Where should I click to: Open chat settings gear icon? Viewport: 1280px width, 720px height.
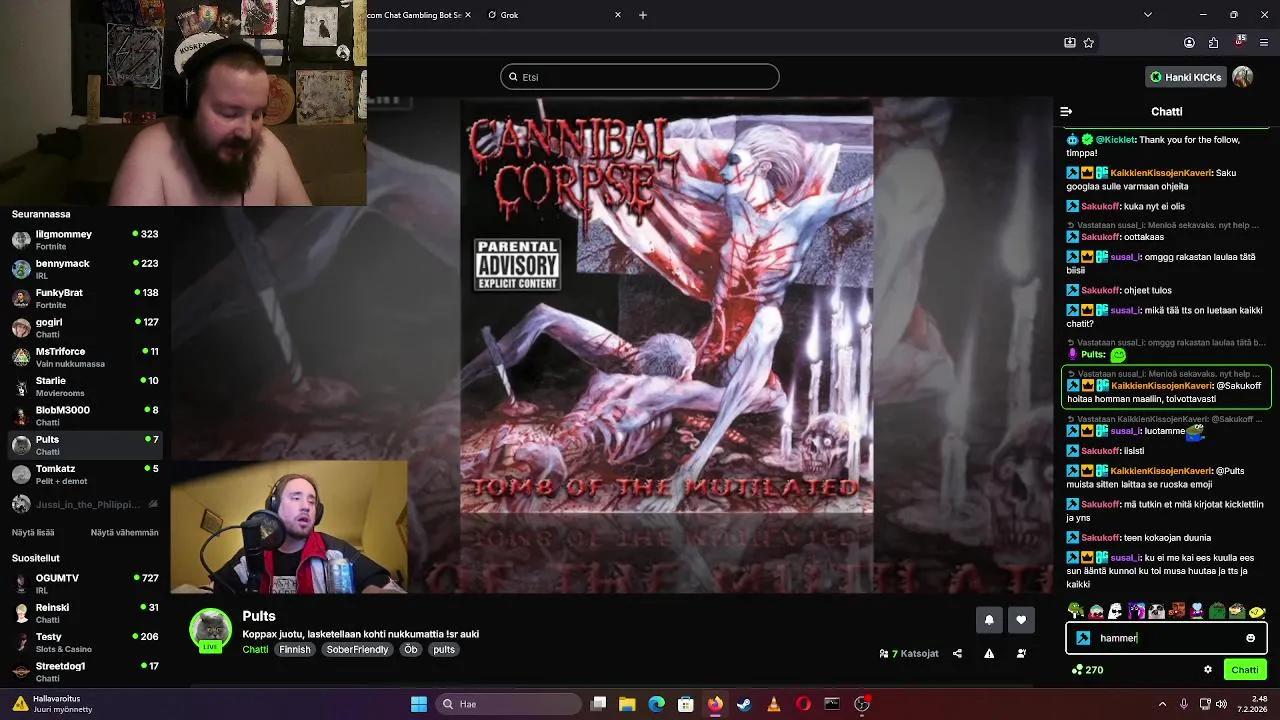[x=1208, y=670]
